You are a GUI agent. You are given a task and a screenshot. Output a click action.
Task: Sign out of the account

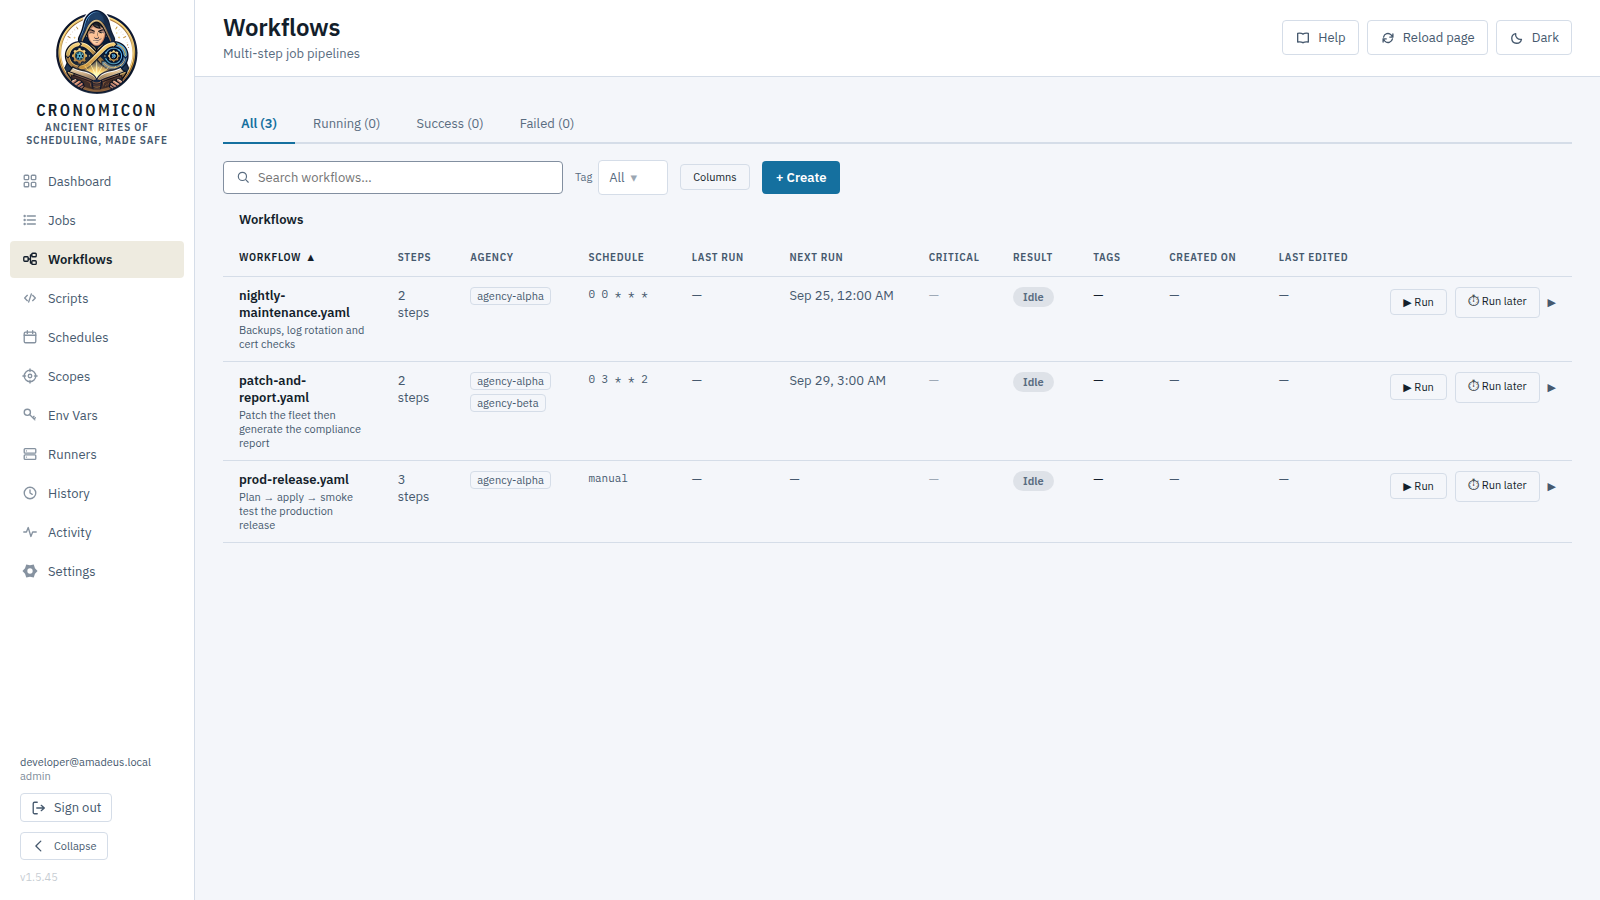tap(66, 808)
